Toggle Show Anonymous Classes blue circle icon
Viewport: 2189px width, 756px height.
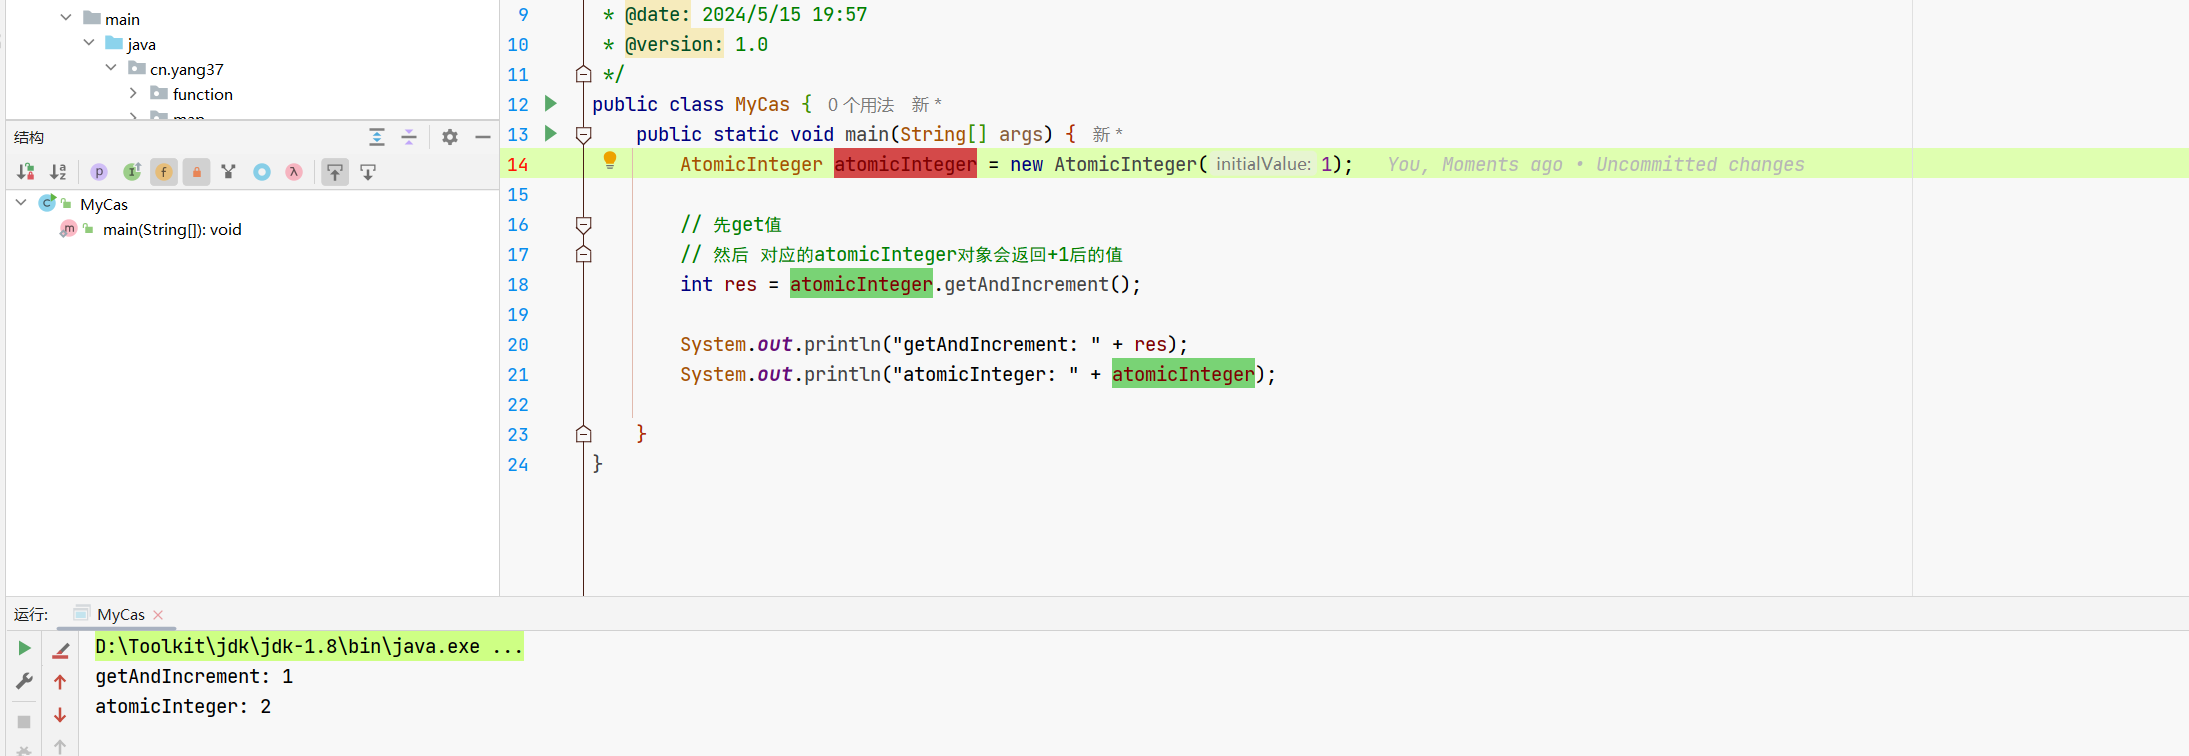[x=262, y=172]
